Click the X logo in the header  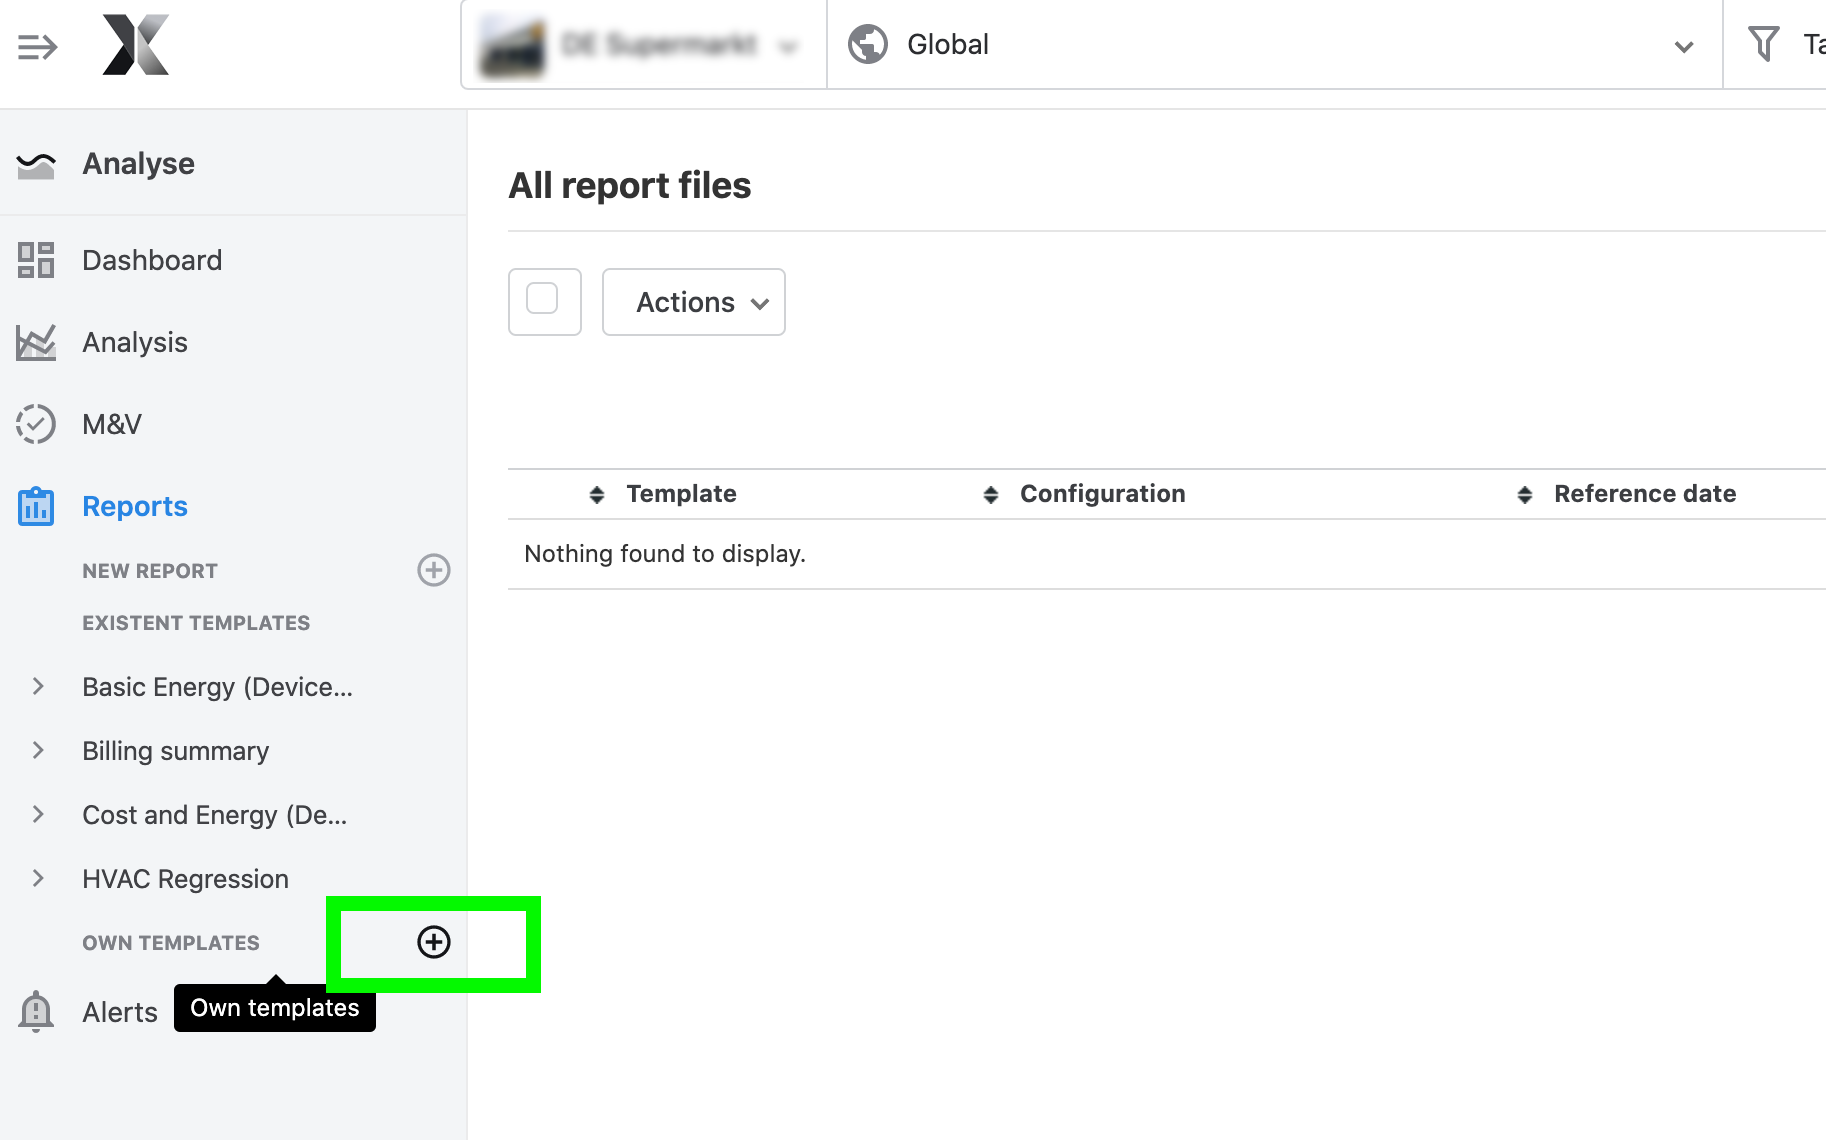click(135, 45)
